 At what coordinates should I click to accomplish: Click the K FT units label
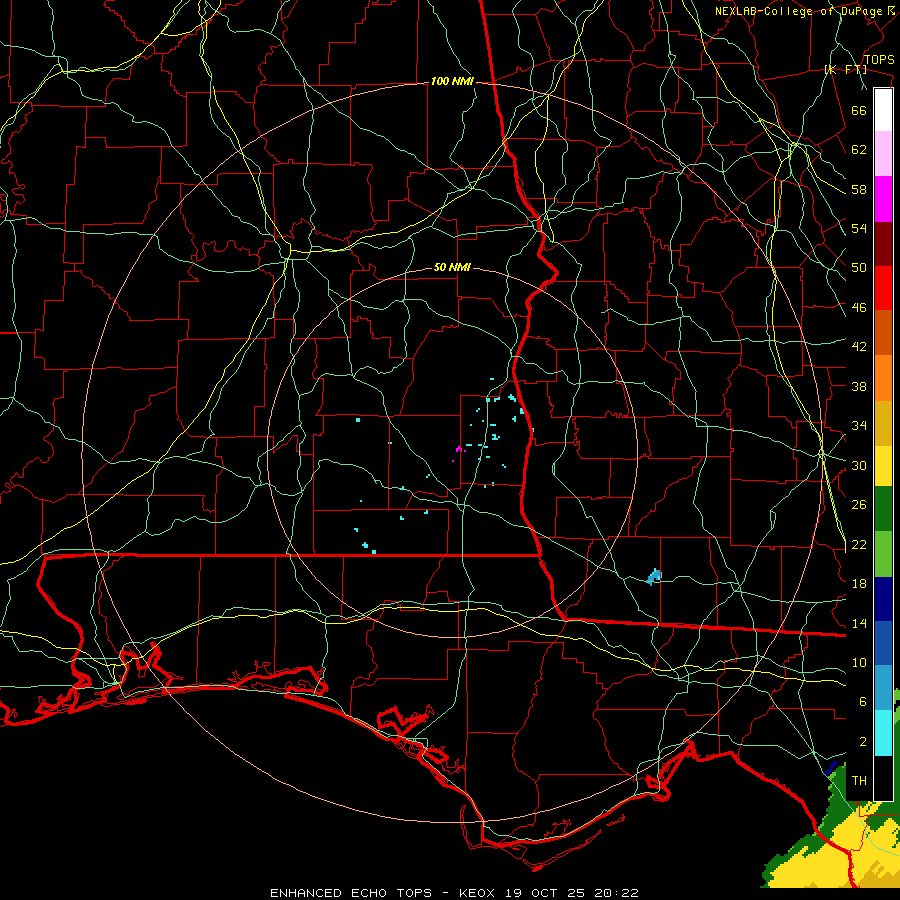pos(845,70)
